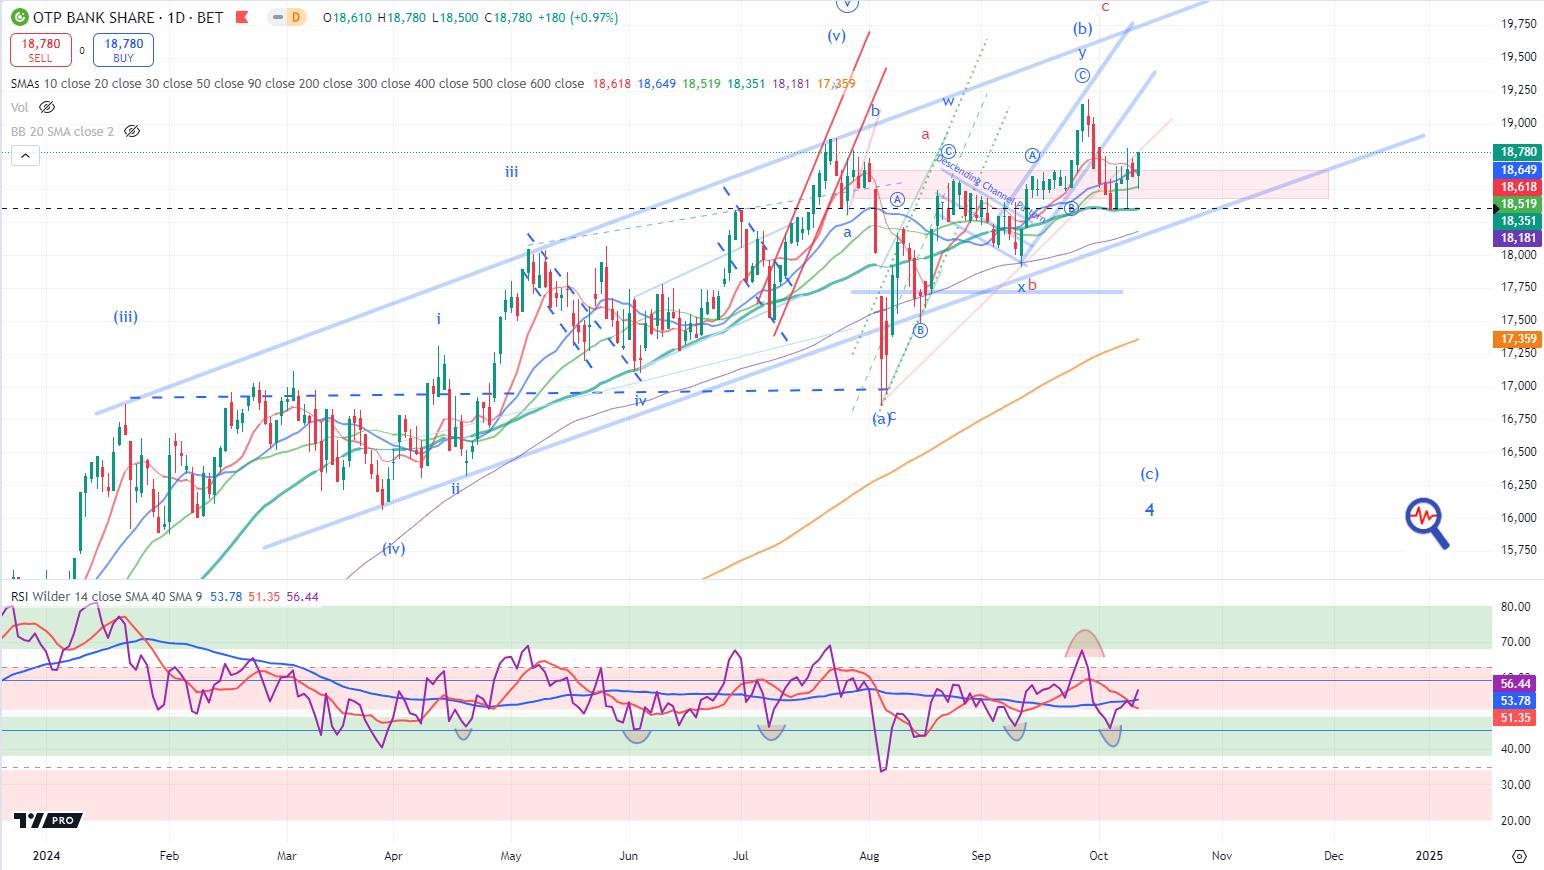Click the teal 18,351 price label
Viewport: 1544px width, 870px height.
point(1519,221)
